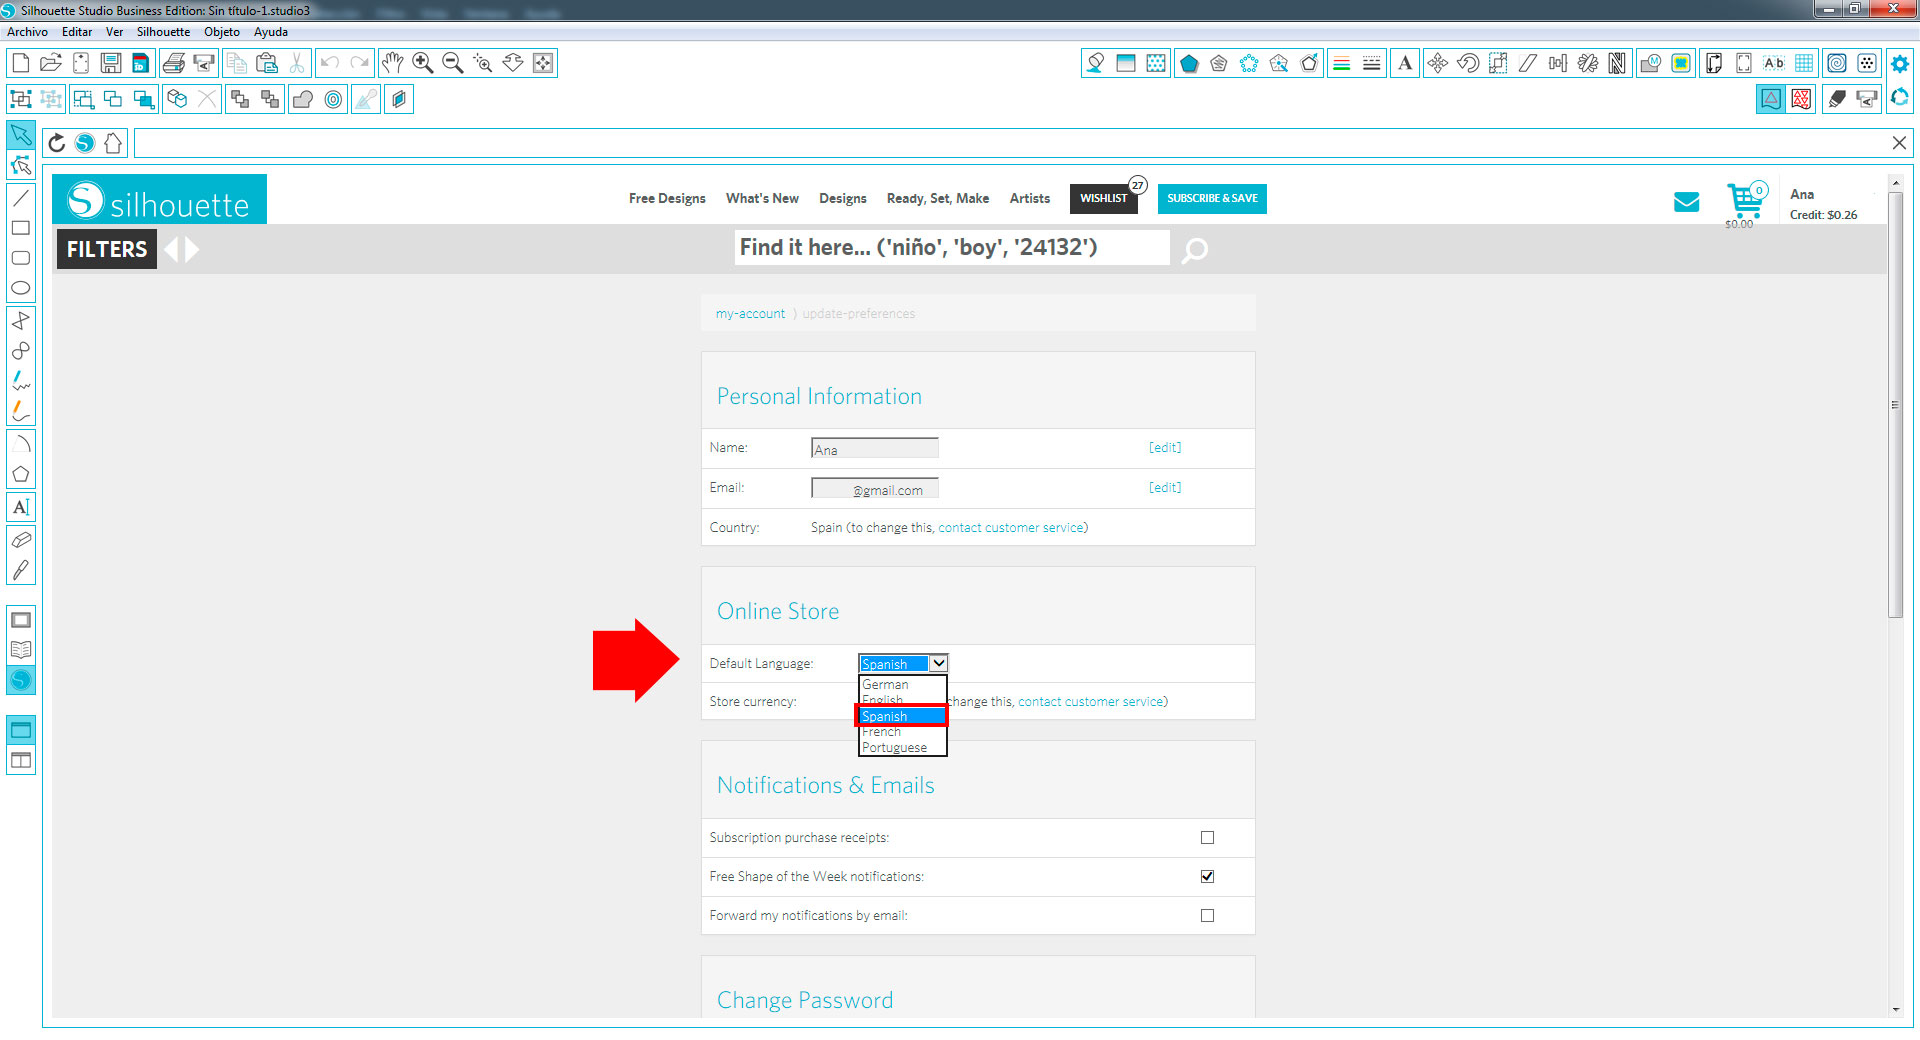Open the Silhouette menu
The height and width of the screenshot is (1040, 1920).
pyautogui.click(x=163, y=32)
